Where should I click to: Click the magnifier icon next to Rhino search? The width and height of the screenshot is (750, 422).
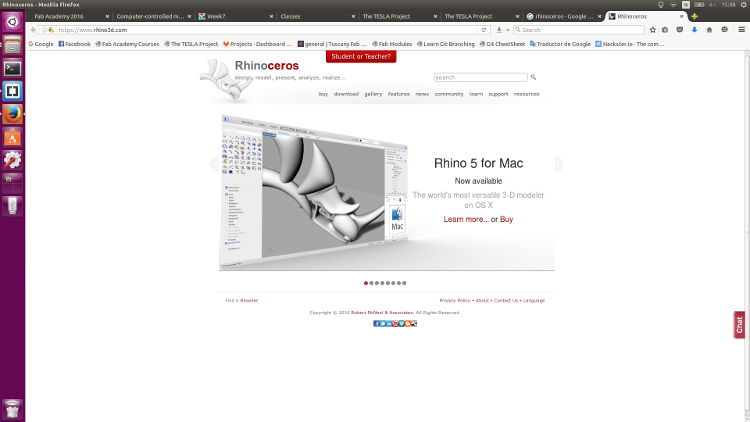533,77
